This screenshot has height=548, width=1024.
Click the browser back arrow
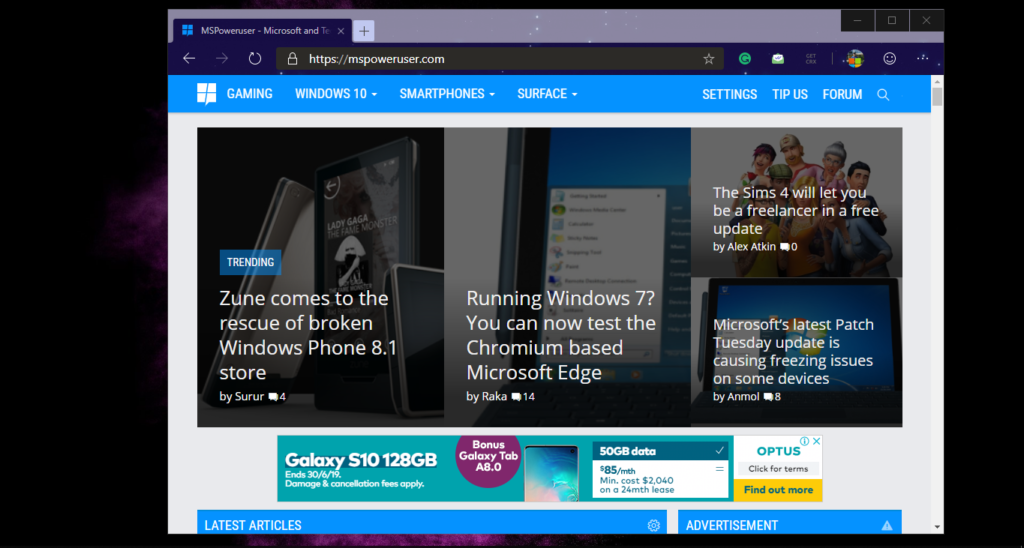(189, 59)
